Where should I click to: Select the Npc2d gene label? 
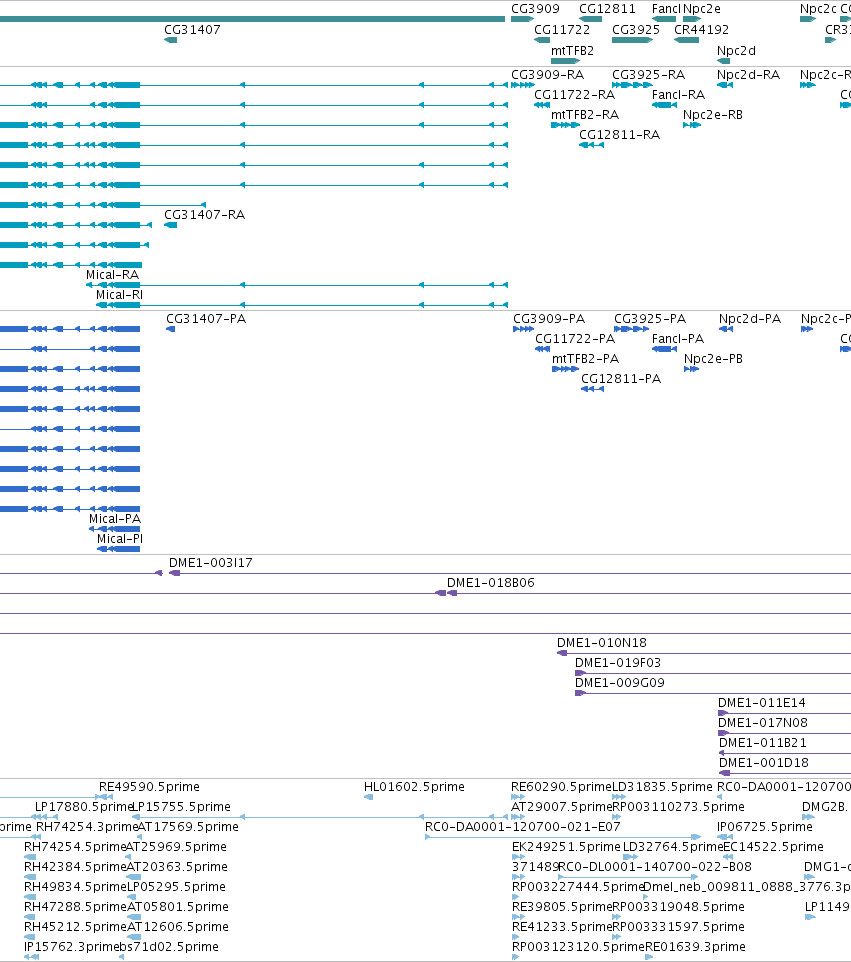click(736, 50)
